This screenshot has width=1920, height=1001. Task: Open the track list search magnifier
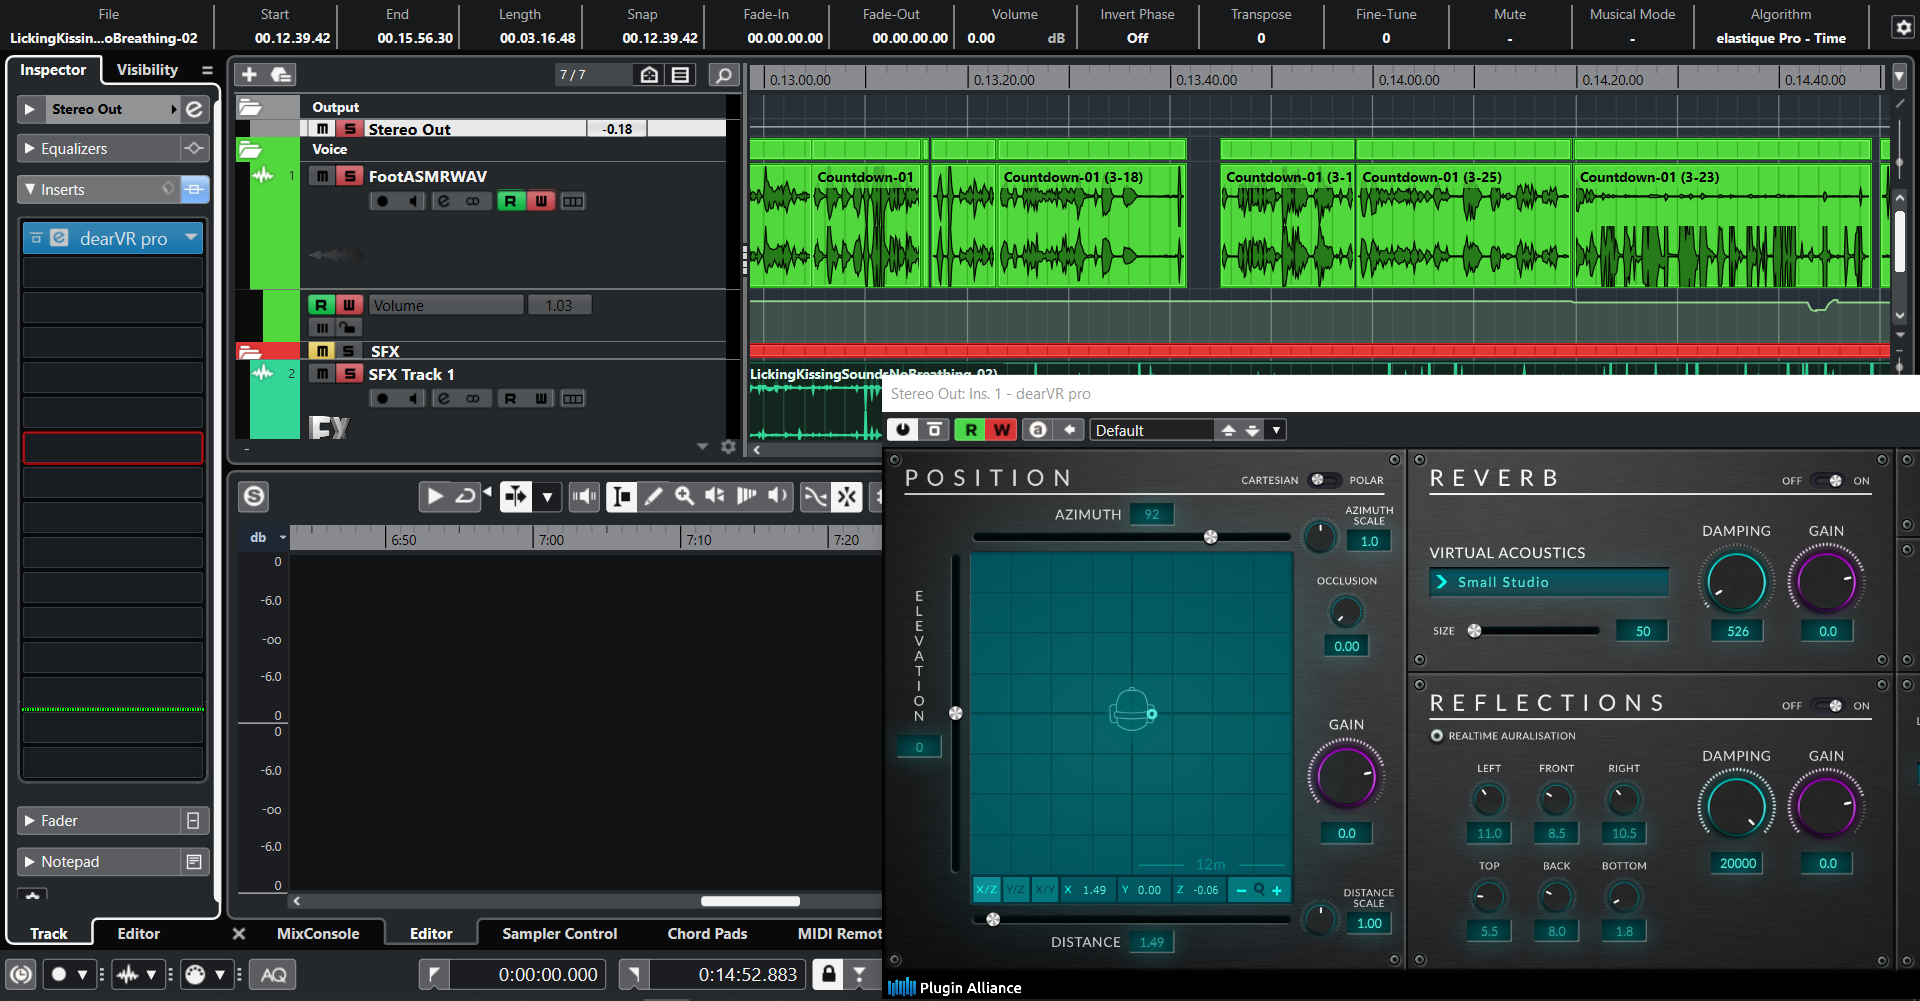point(723,75)
